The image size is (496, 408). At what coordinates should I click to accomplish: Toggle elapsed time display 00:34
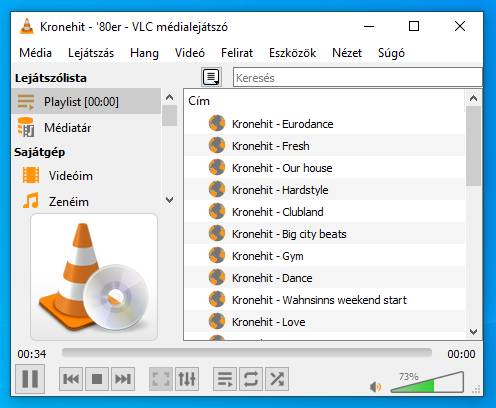pos(32,354)
